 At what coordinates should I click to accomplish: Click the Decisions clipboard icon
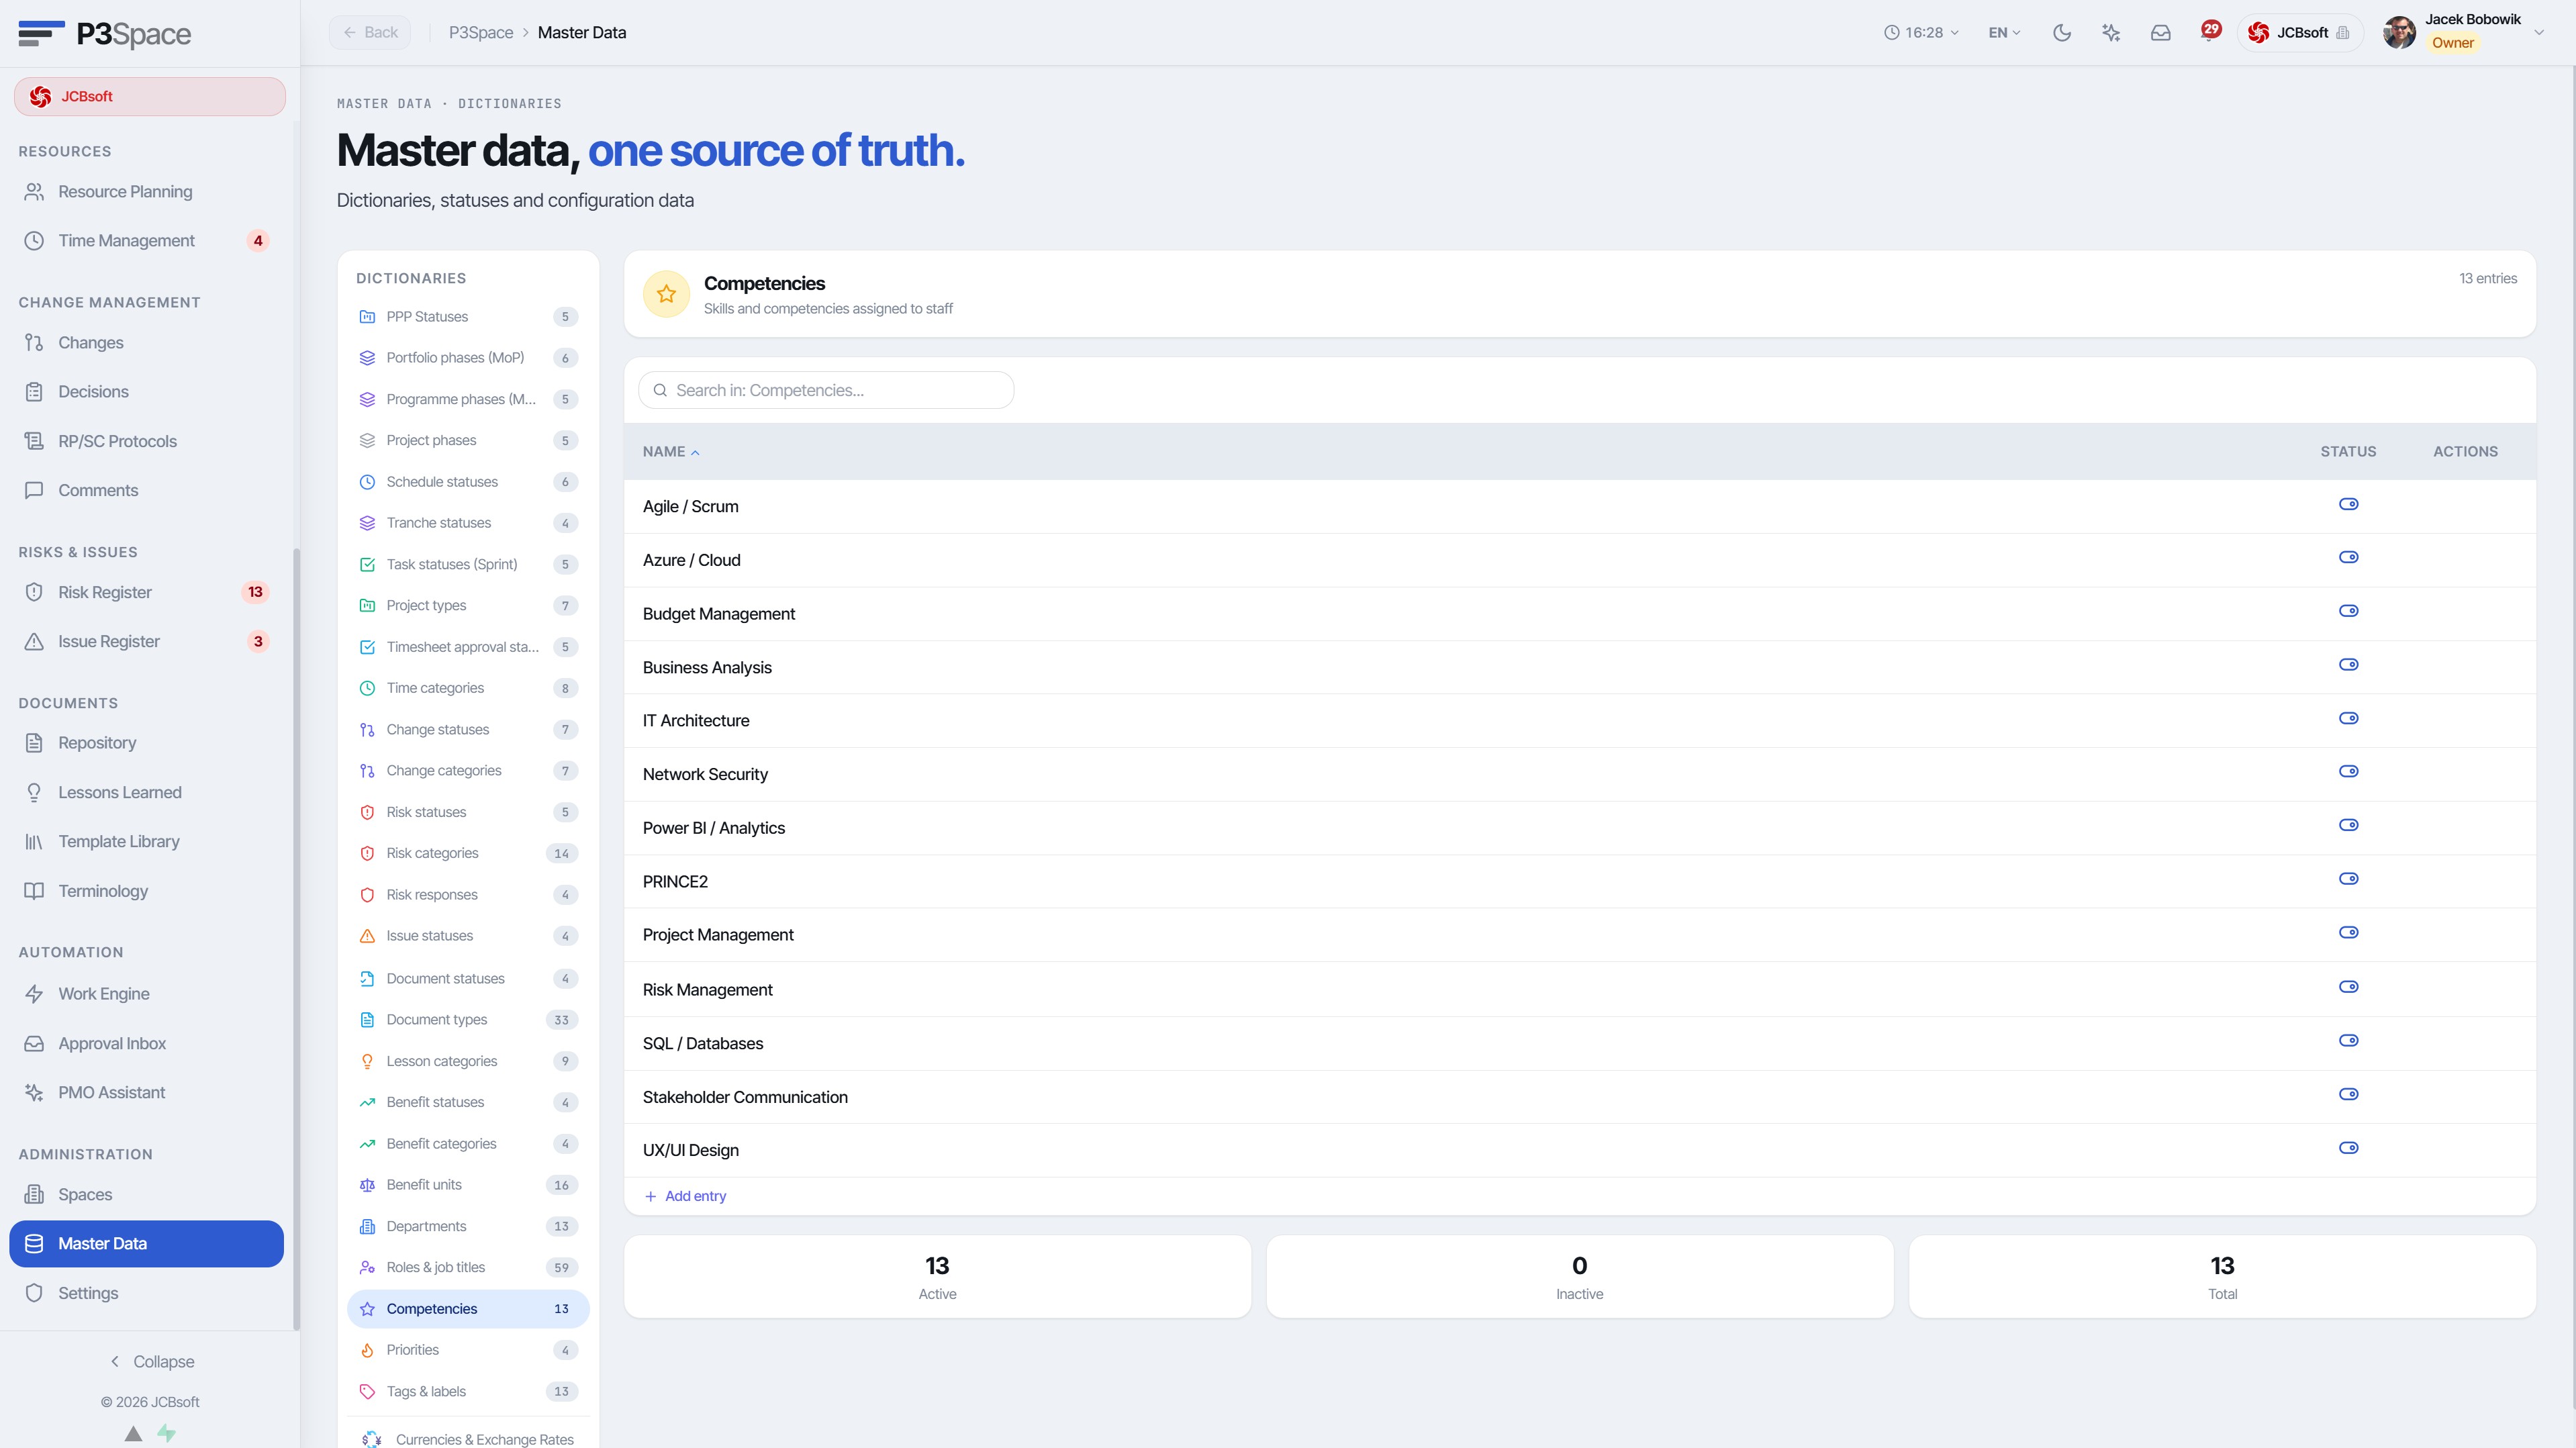point(34,391)
